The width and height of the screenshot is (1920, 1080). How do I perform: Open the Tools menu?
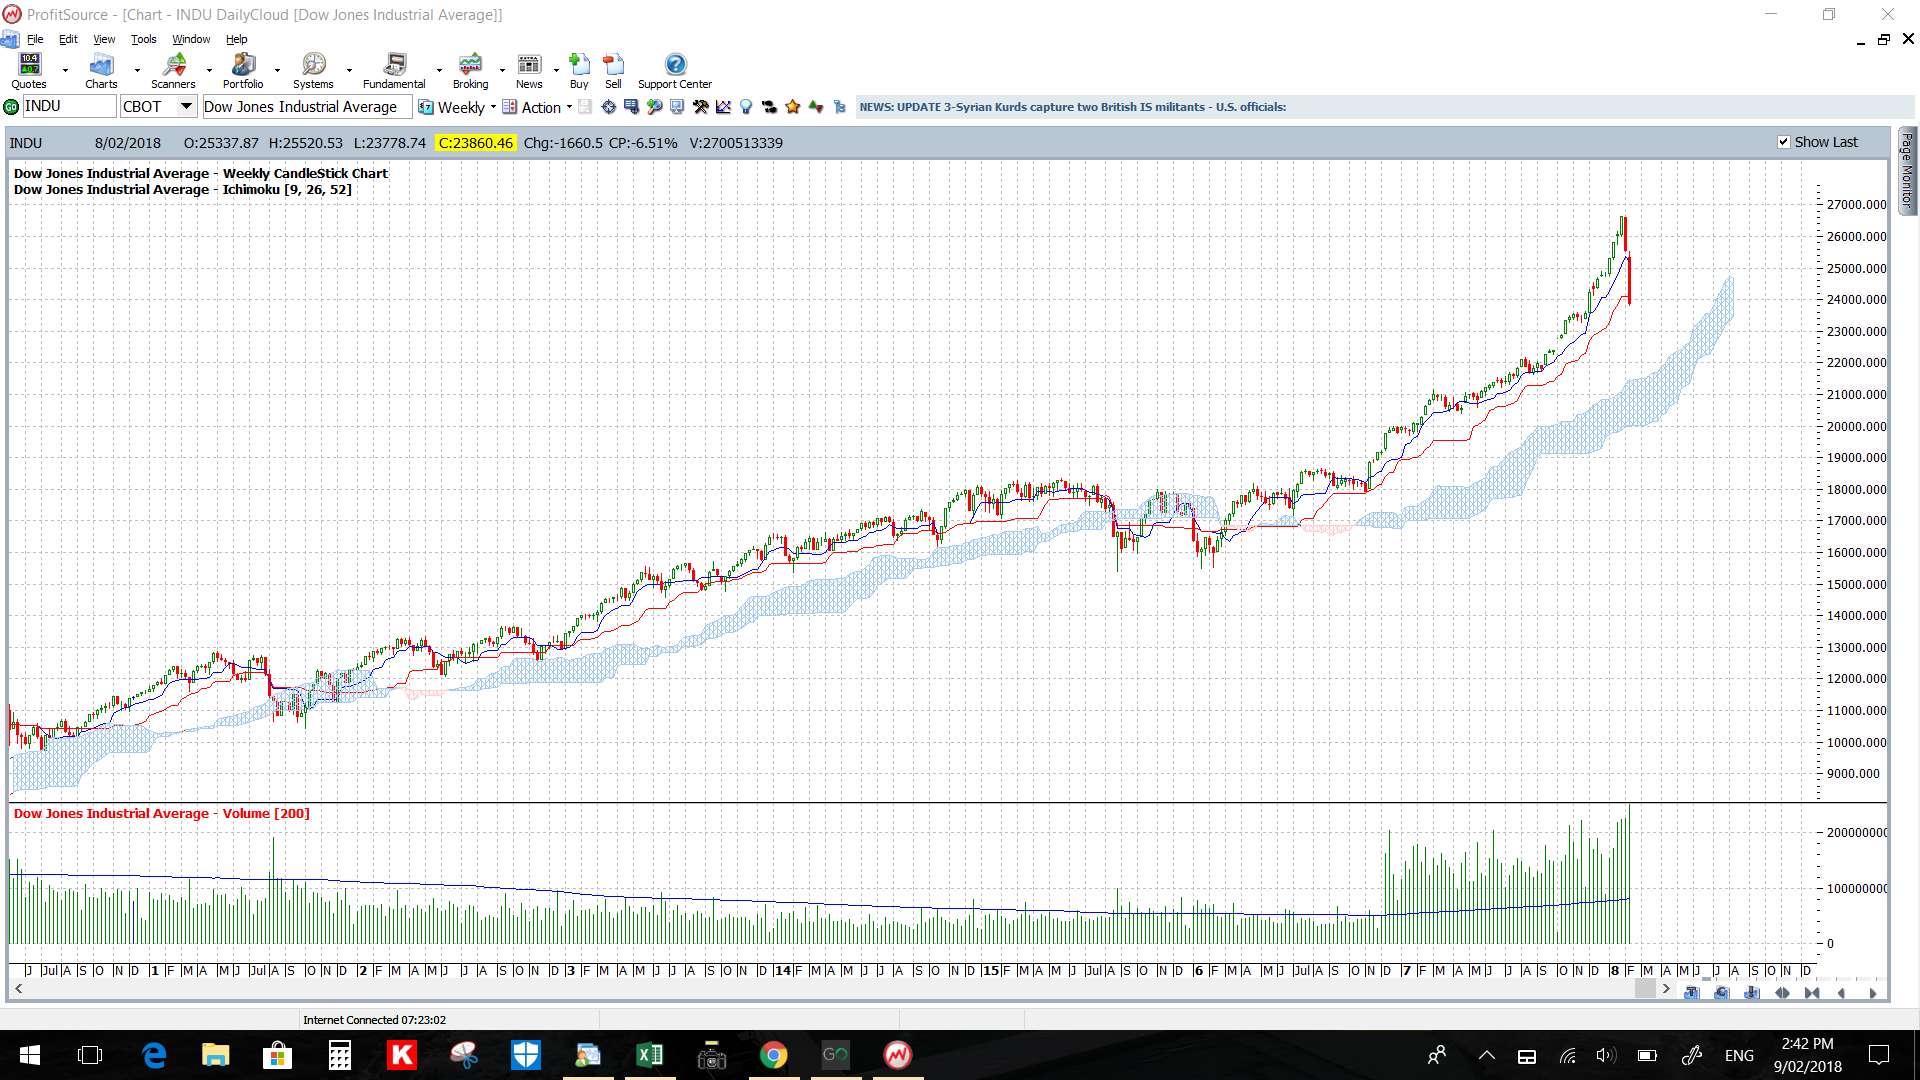tap(144, 39)
